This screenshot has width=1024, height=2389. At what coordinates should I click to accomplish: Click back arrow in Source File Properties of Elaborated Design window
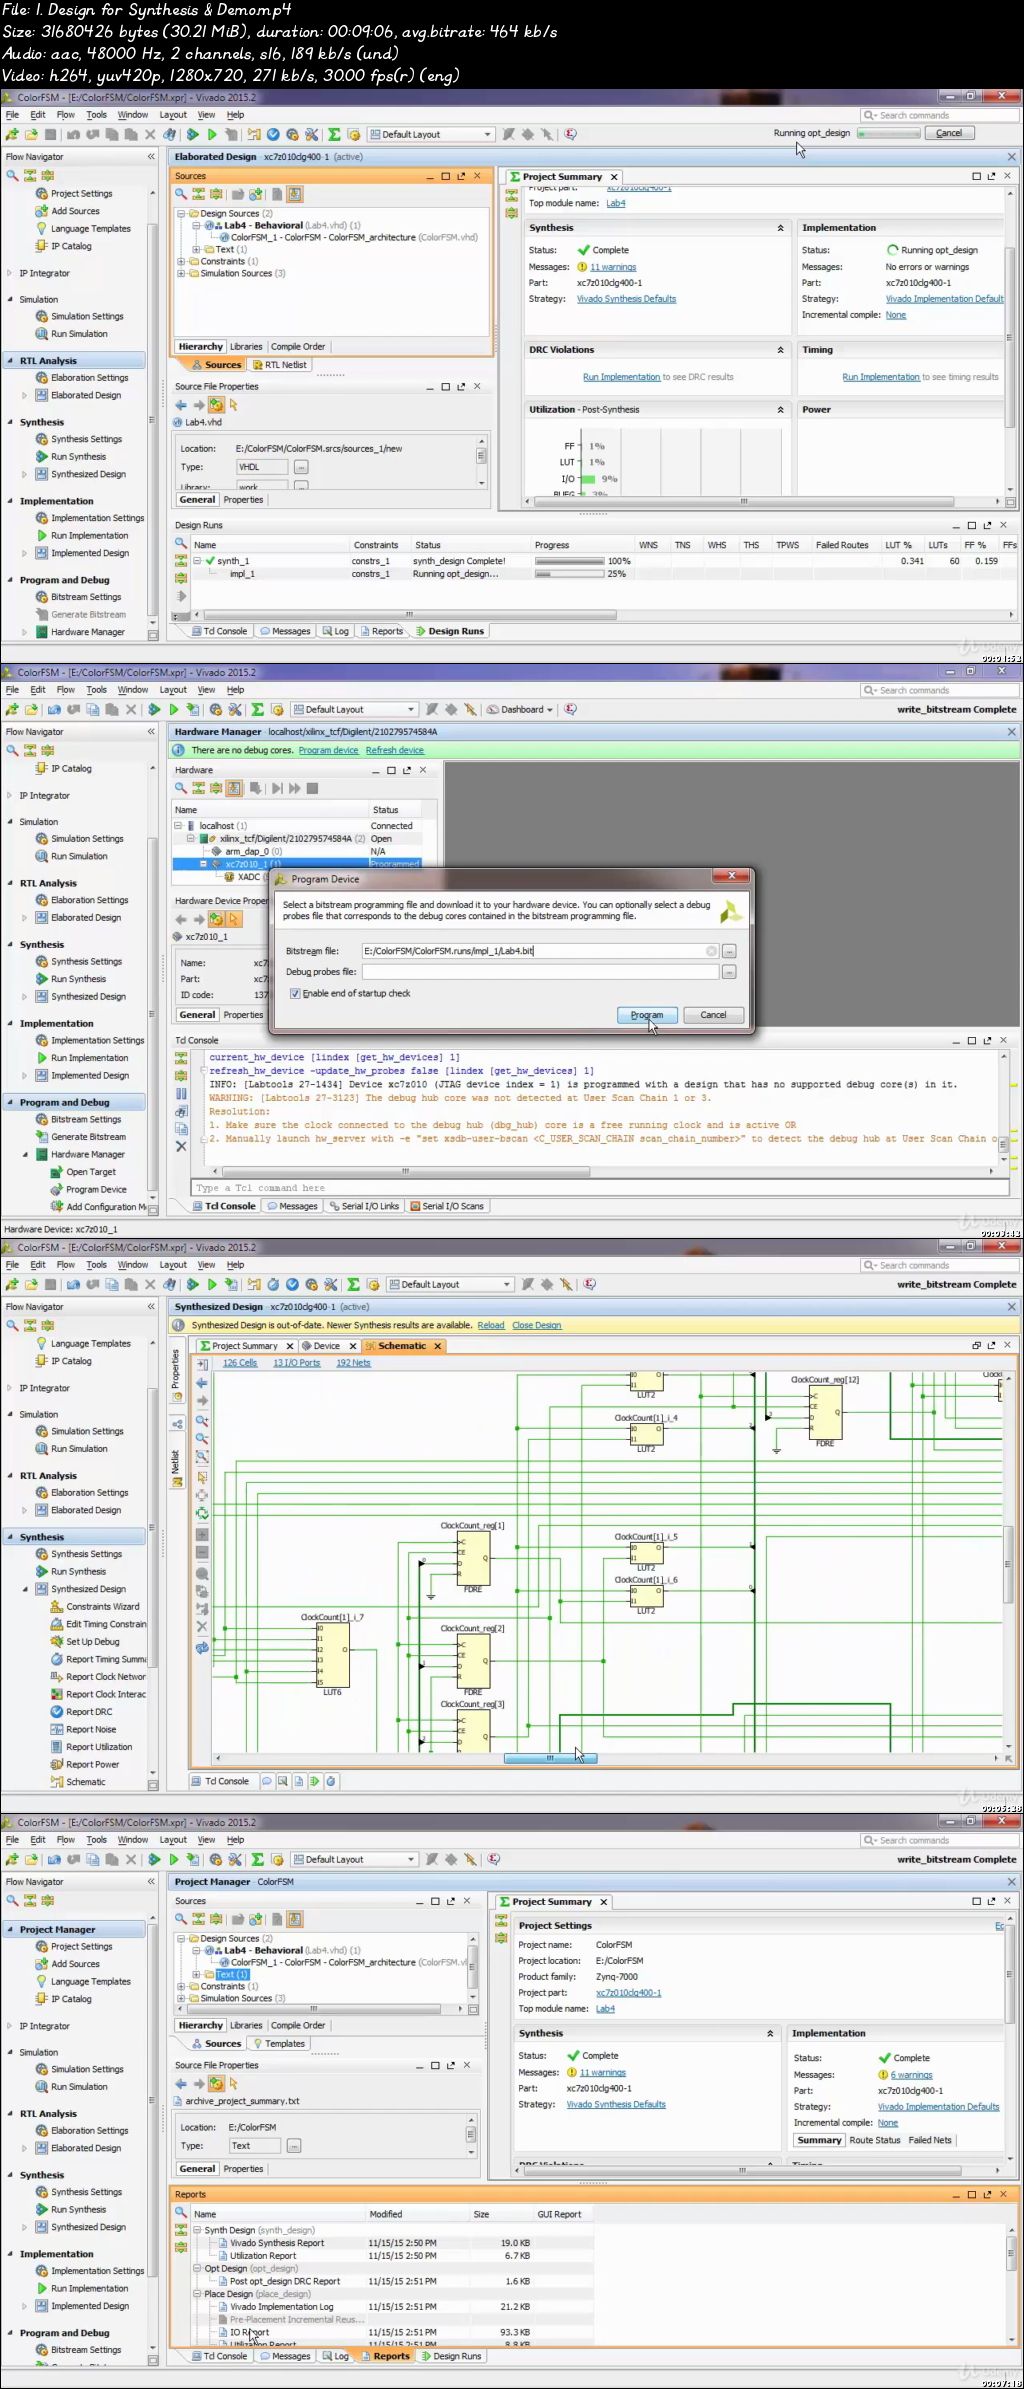pyautogui.click(x=181, y=405)
